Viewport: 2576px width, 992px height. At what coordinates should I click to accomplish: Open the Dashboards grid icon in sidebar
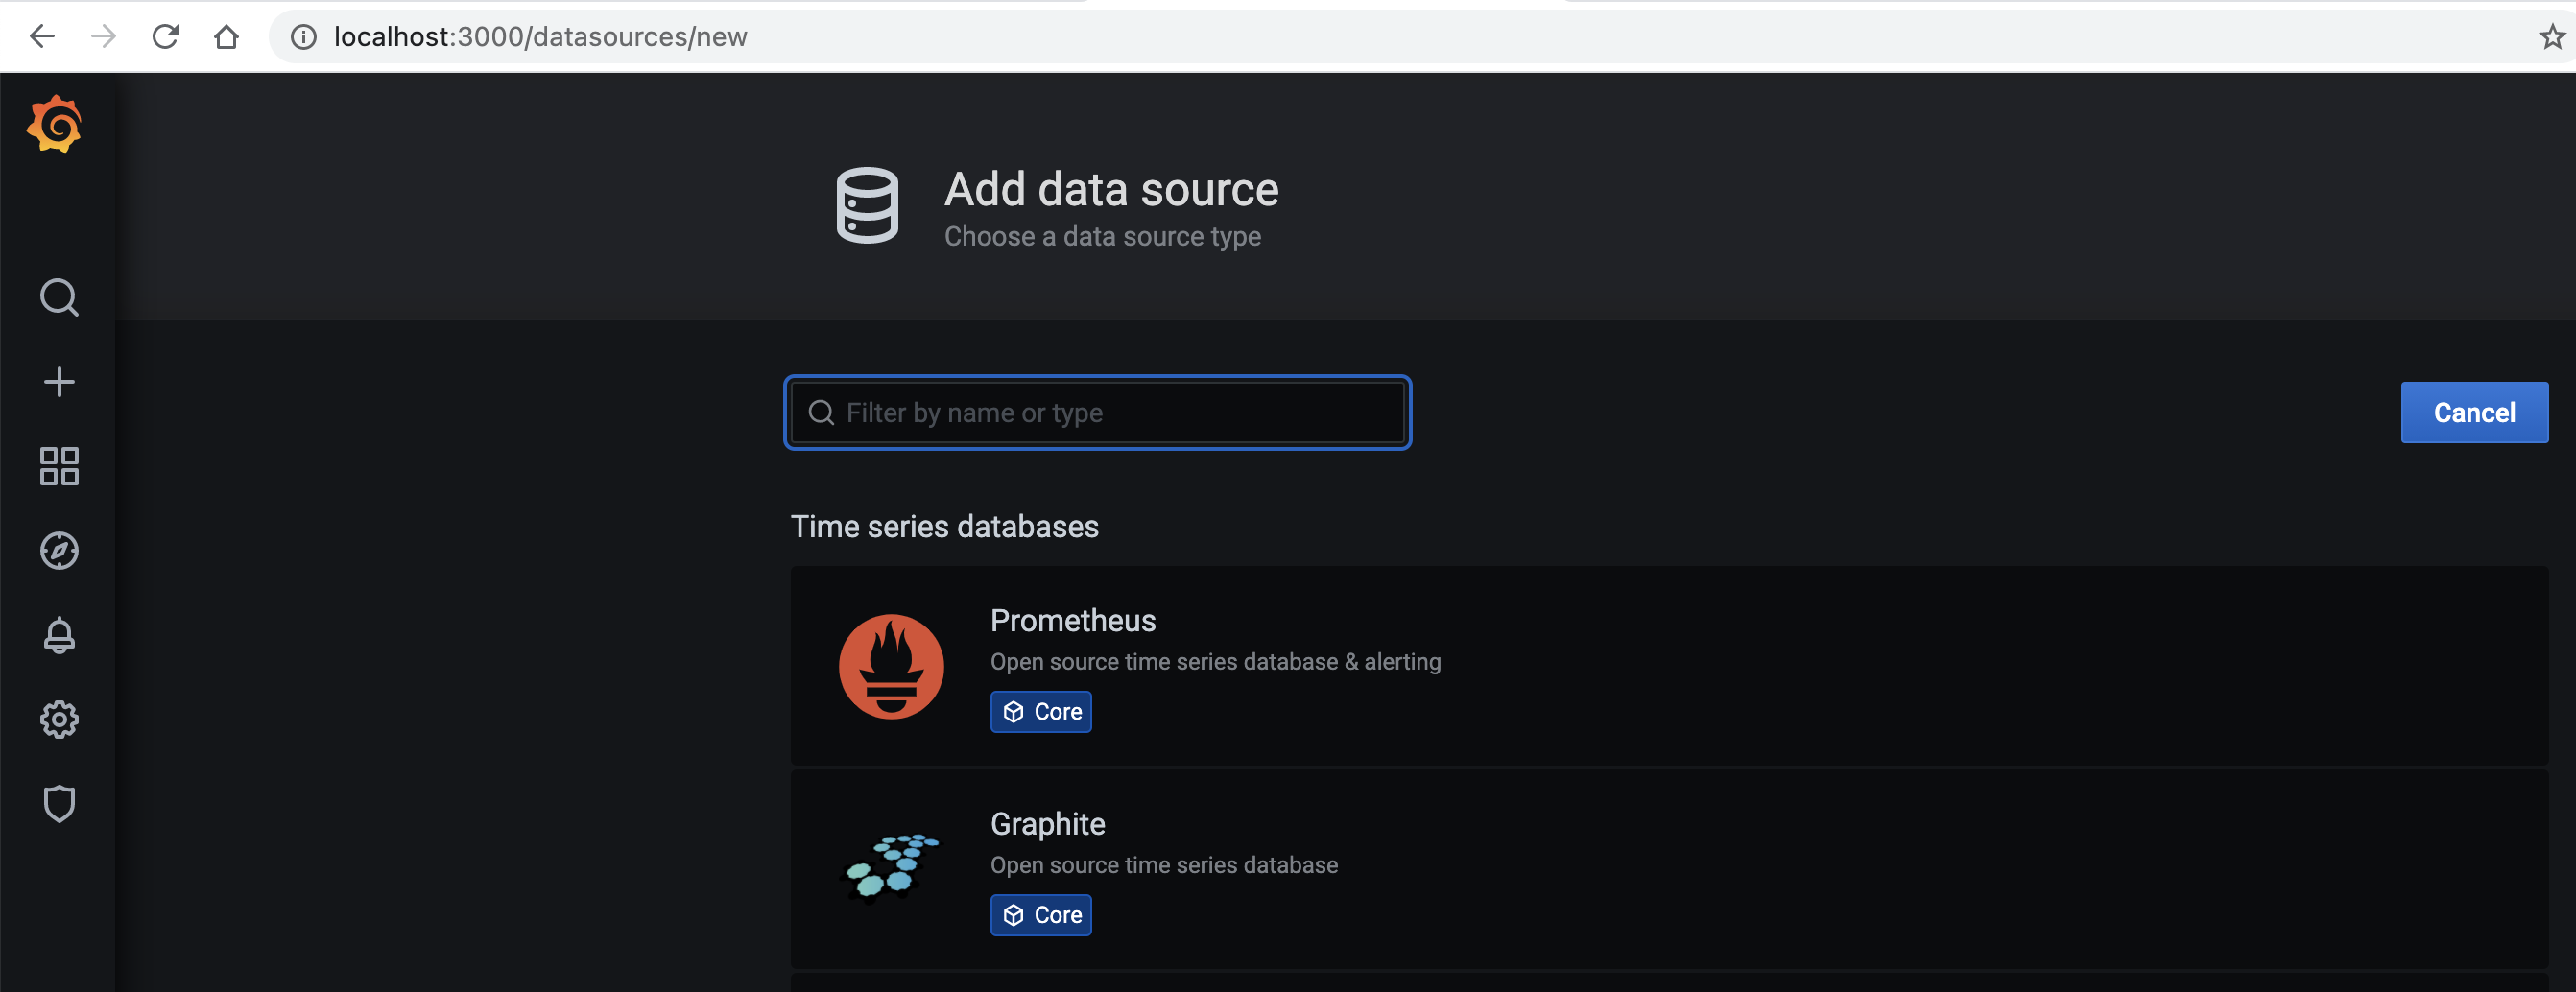59,466
